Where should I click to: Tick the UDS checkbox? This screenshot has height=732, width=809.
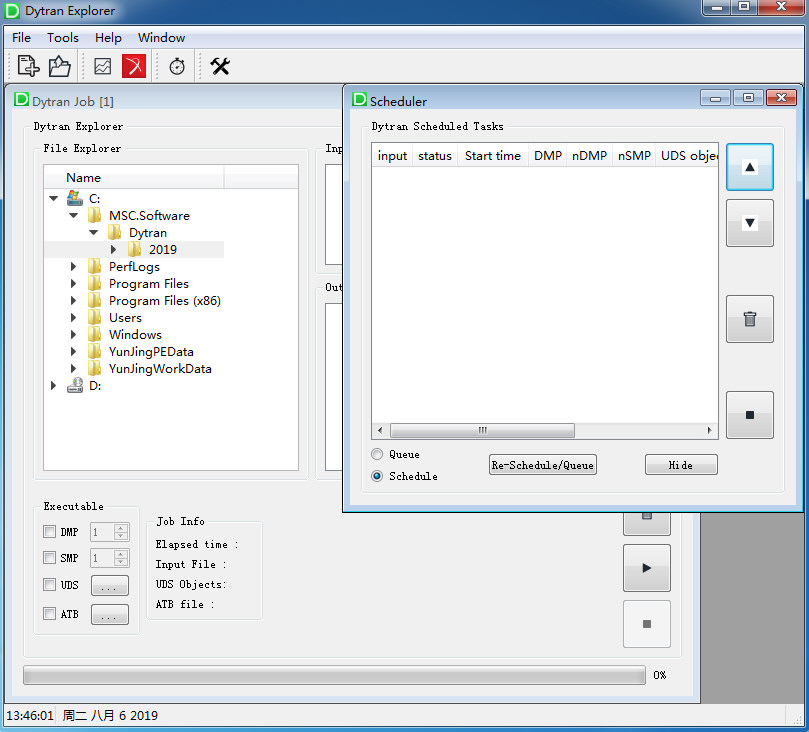50,585
